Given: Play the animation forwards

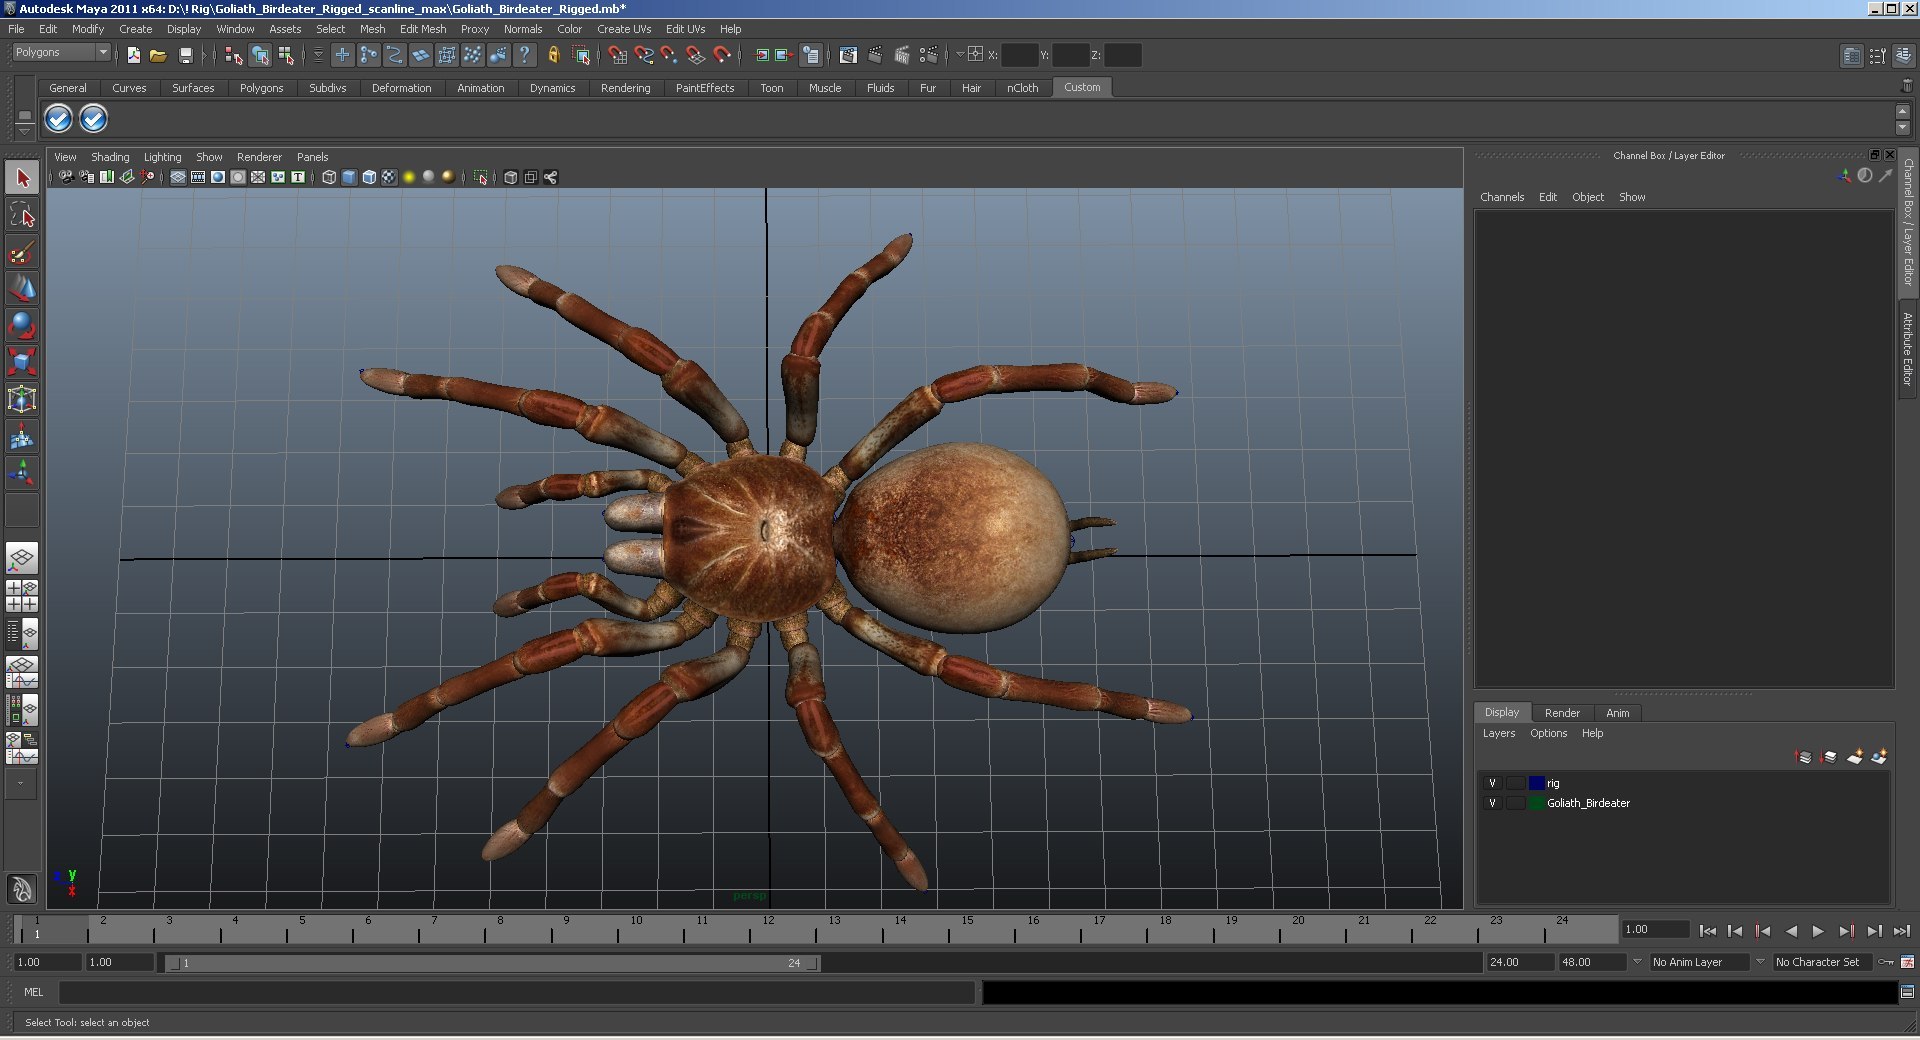Looking at the screenshot, I should pyautogui.click(x=1818, y=931).
